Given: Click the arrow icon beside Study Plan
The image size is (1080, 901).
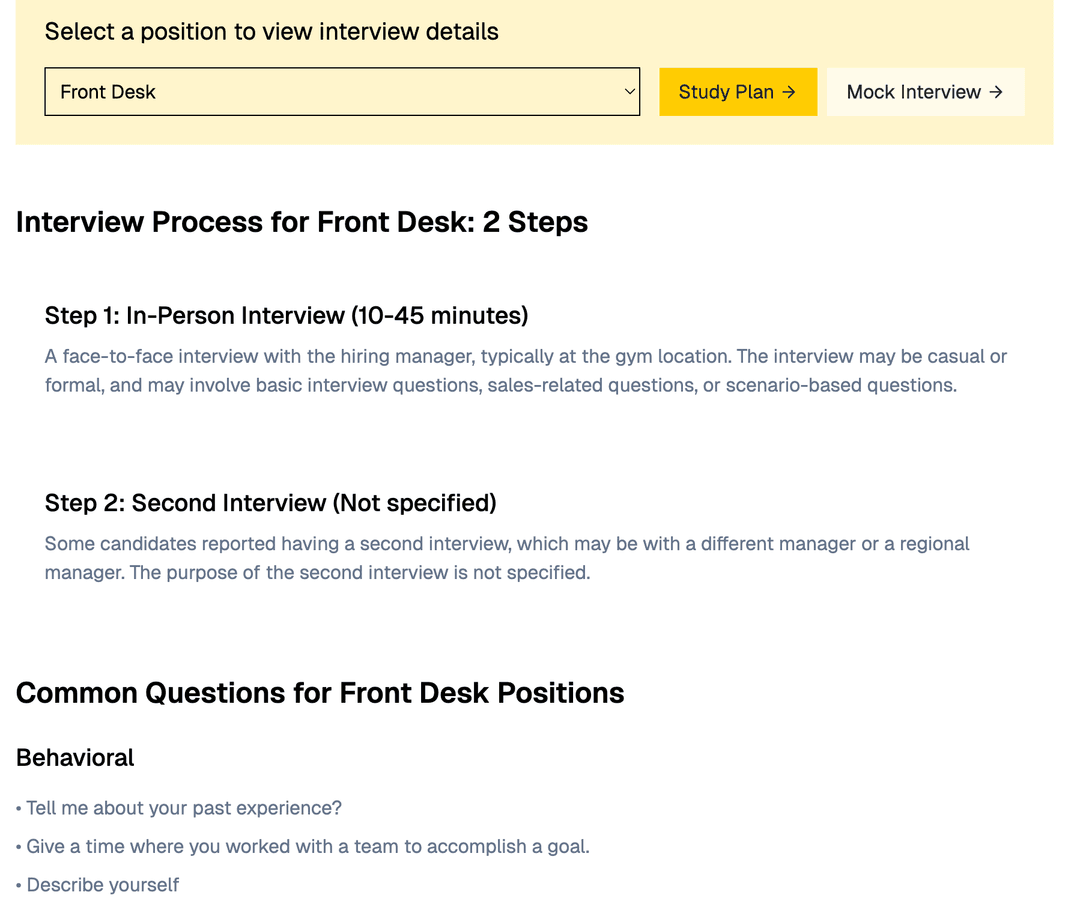Looking at the screenshot, I should [x=789, y=92].
